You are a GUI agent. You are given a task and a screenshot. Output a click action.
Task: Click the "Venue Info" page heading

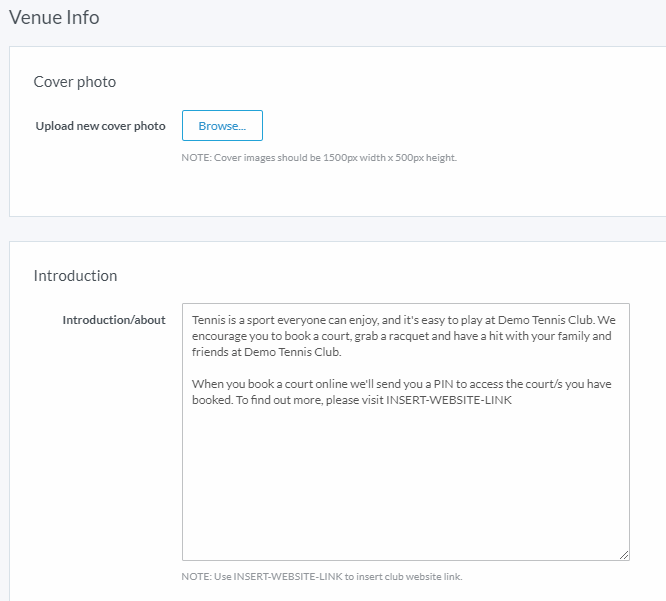(54, 18)
